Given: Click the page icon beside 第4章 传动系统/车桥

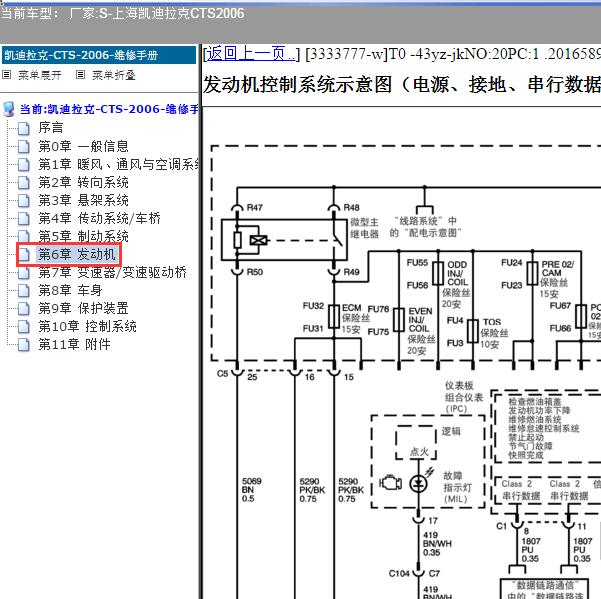Looking at the screenshot, I should click(24, 218).
